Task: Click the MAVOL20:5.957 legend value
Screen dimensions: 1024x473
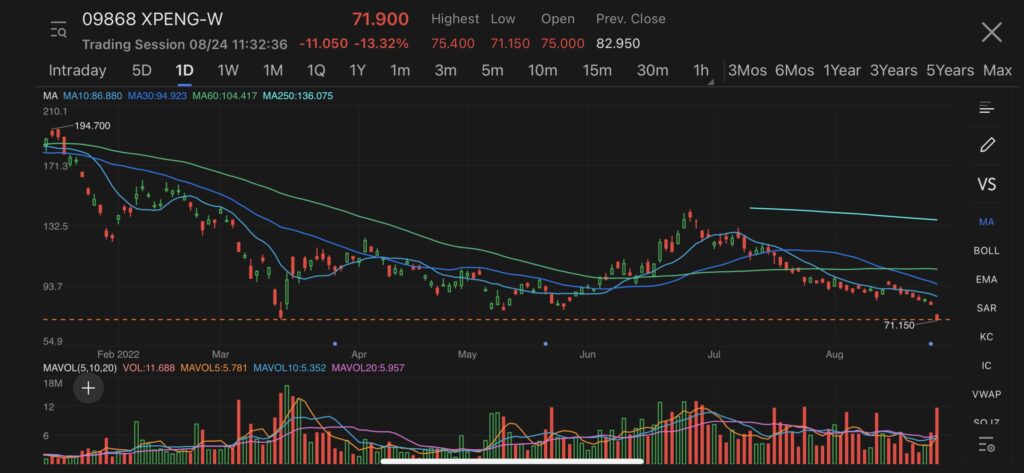Action: pos(368,368)
